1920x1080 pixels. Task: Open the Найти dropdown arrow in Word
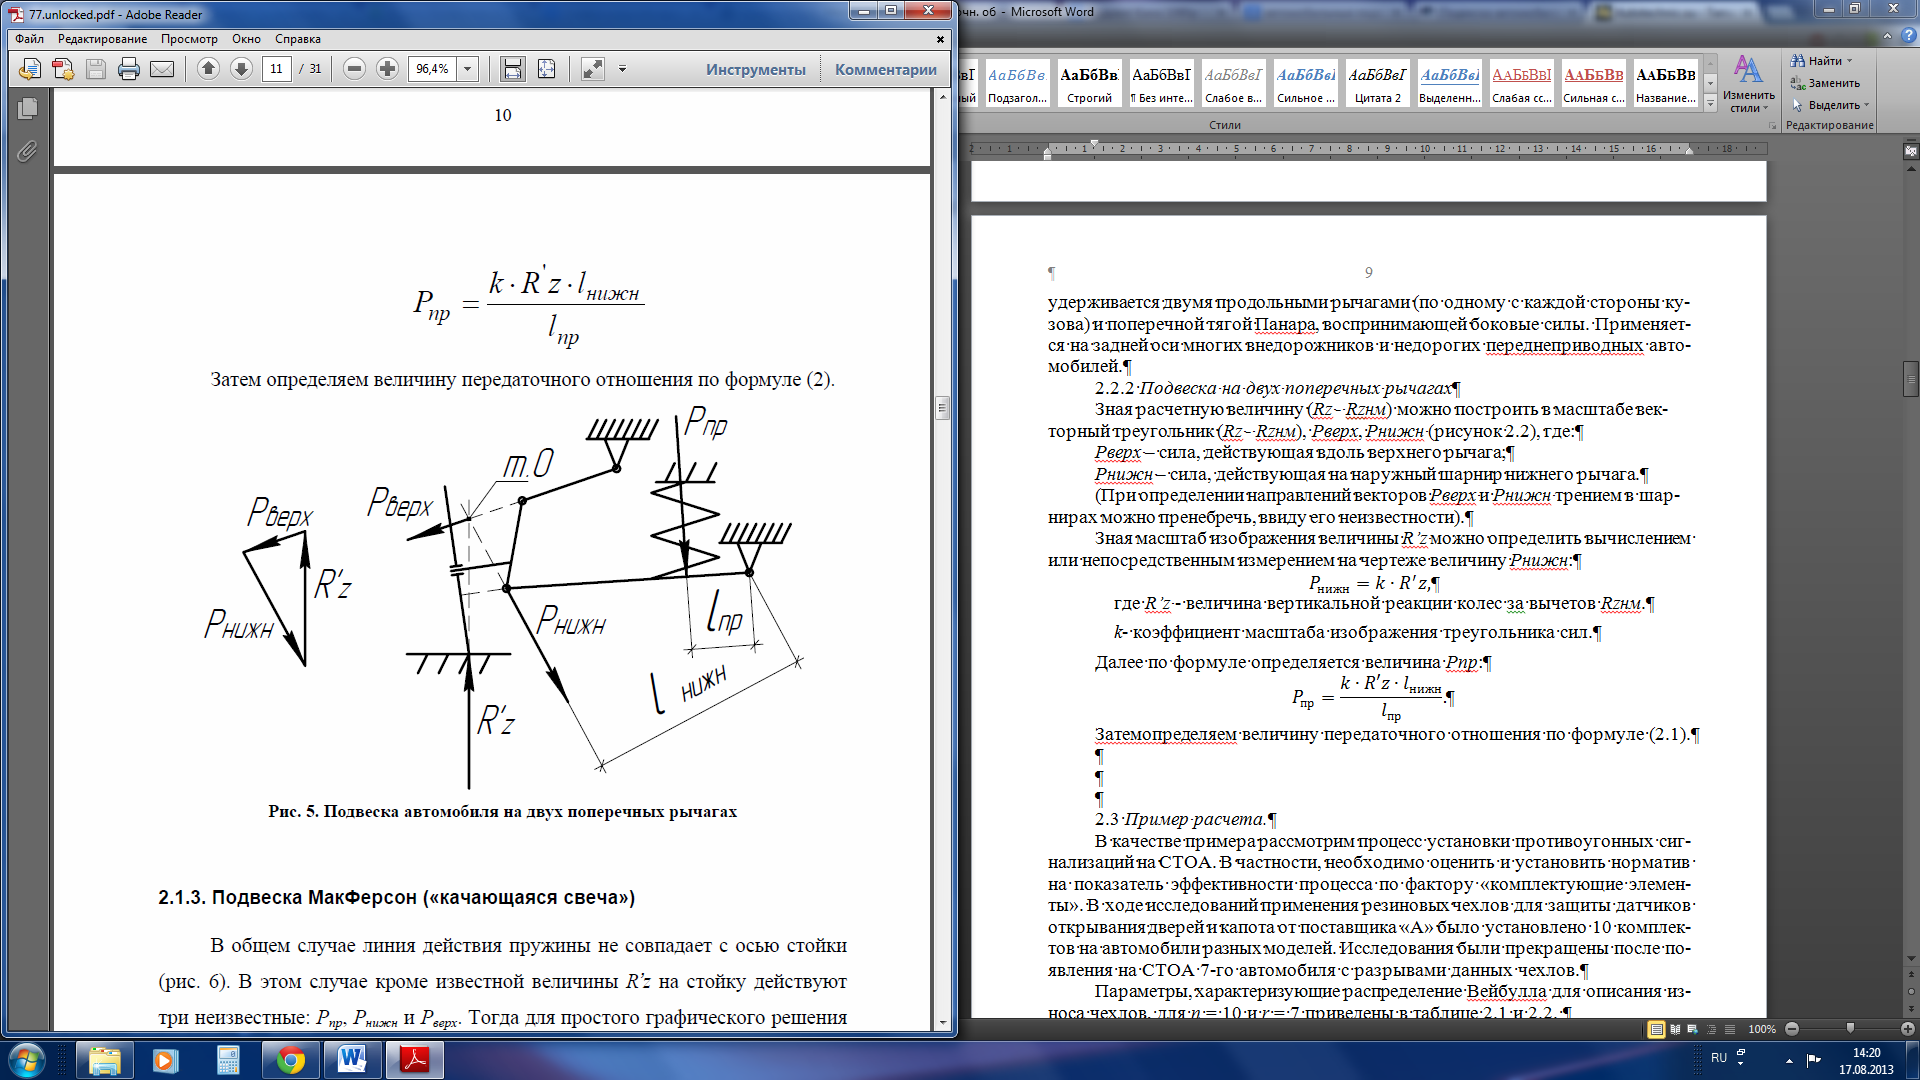[1850, 61]
